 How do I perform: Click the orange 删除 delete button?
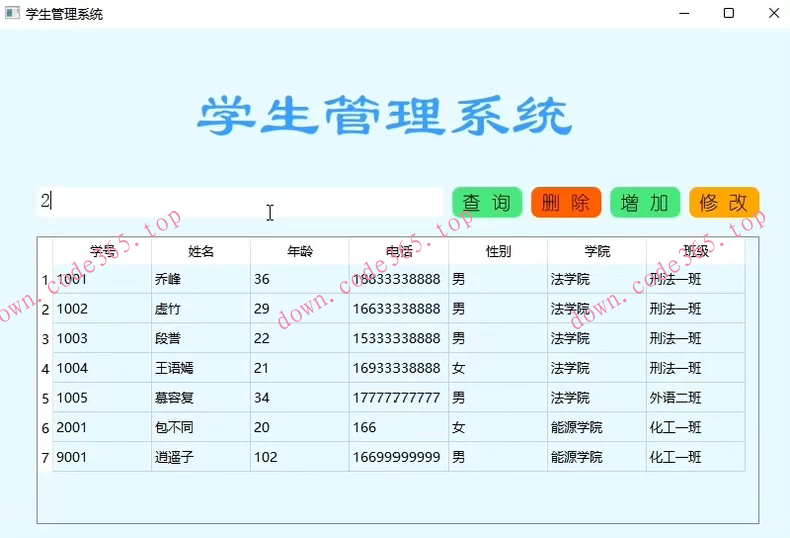point(566,203)
